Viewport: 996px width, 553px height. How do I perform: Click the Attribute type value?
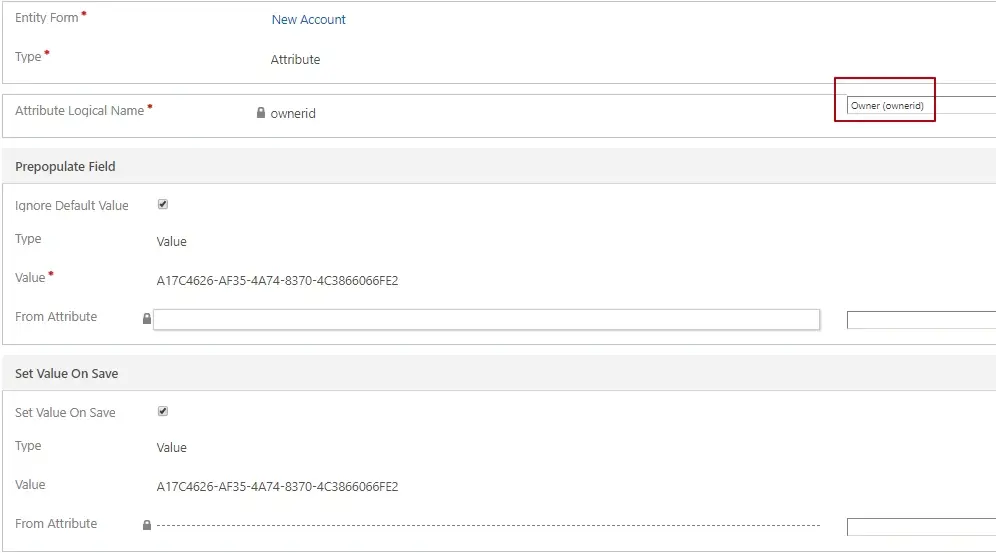(295, 60)
